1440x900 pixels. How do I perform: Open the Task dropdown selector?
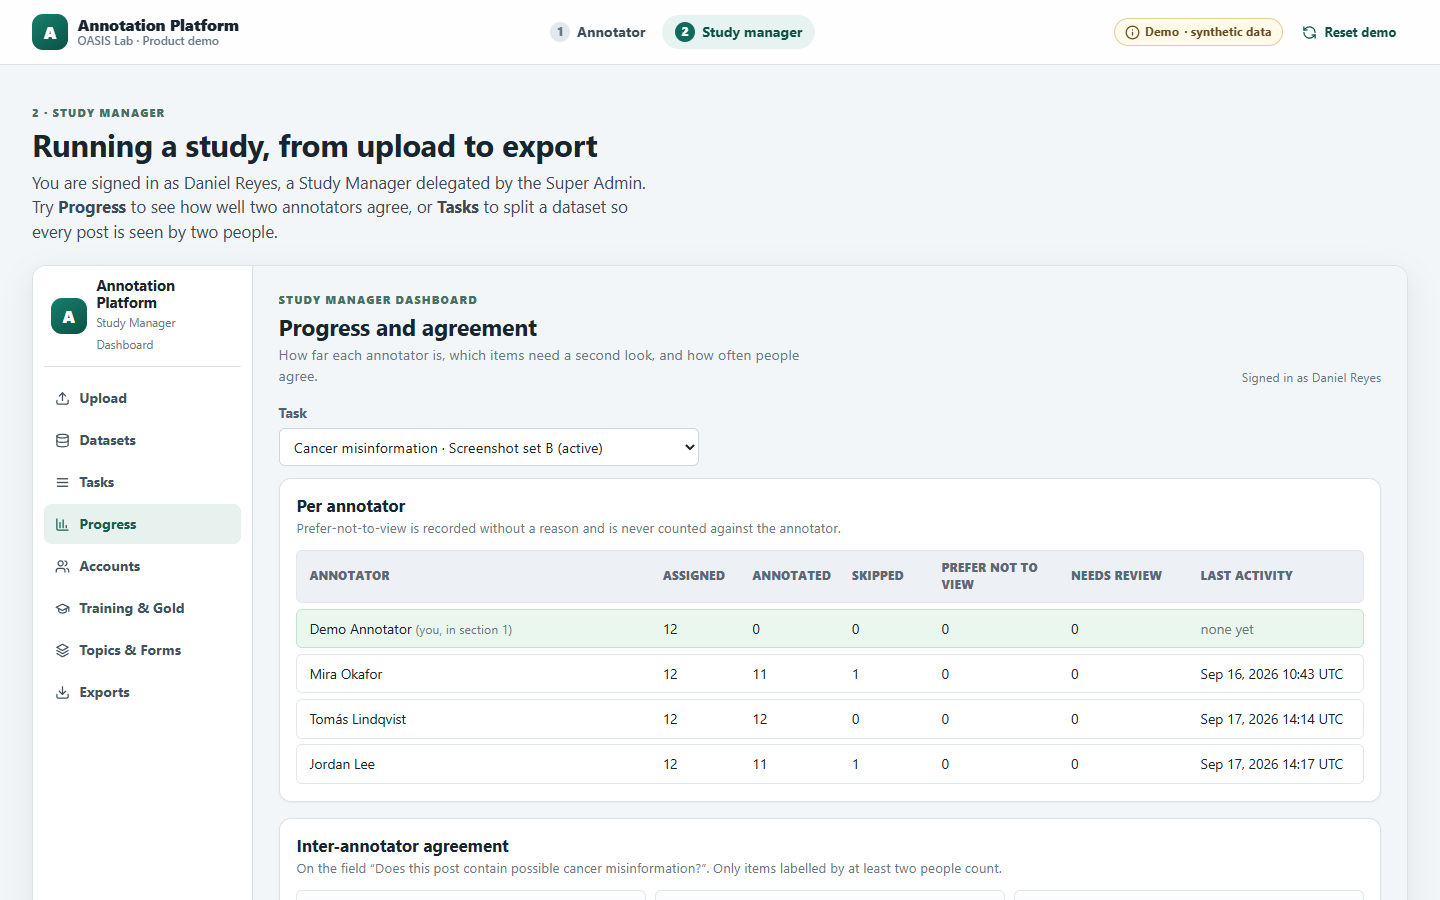coord(489,447)
